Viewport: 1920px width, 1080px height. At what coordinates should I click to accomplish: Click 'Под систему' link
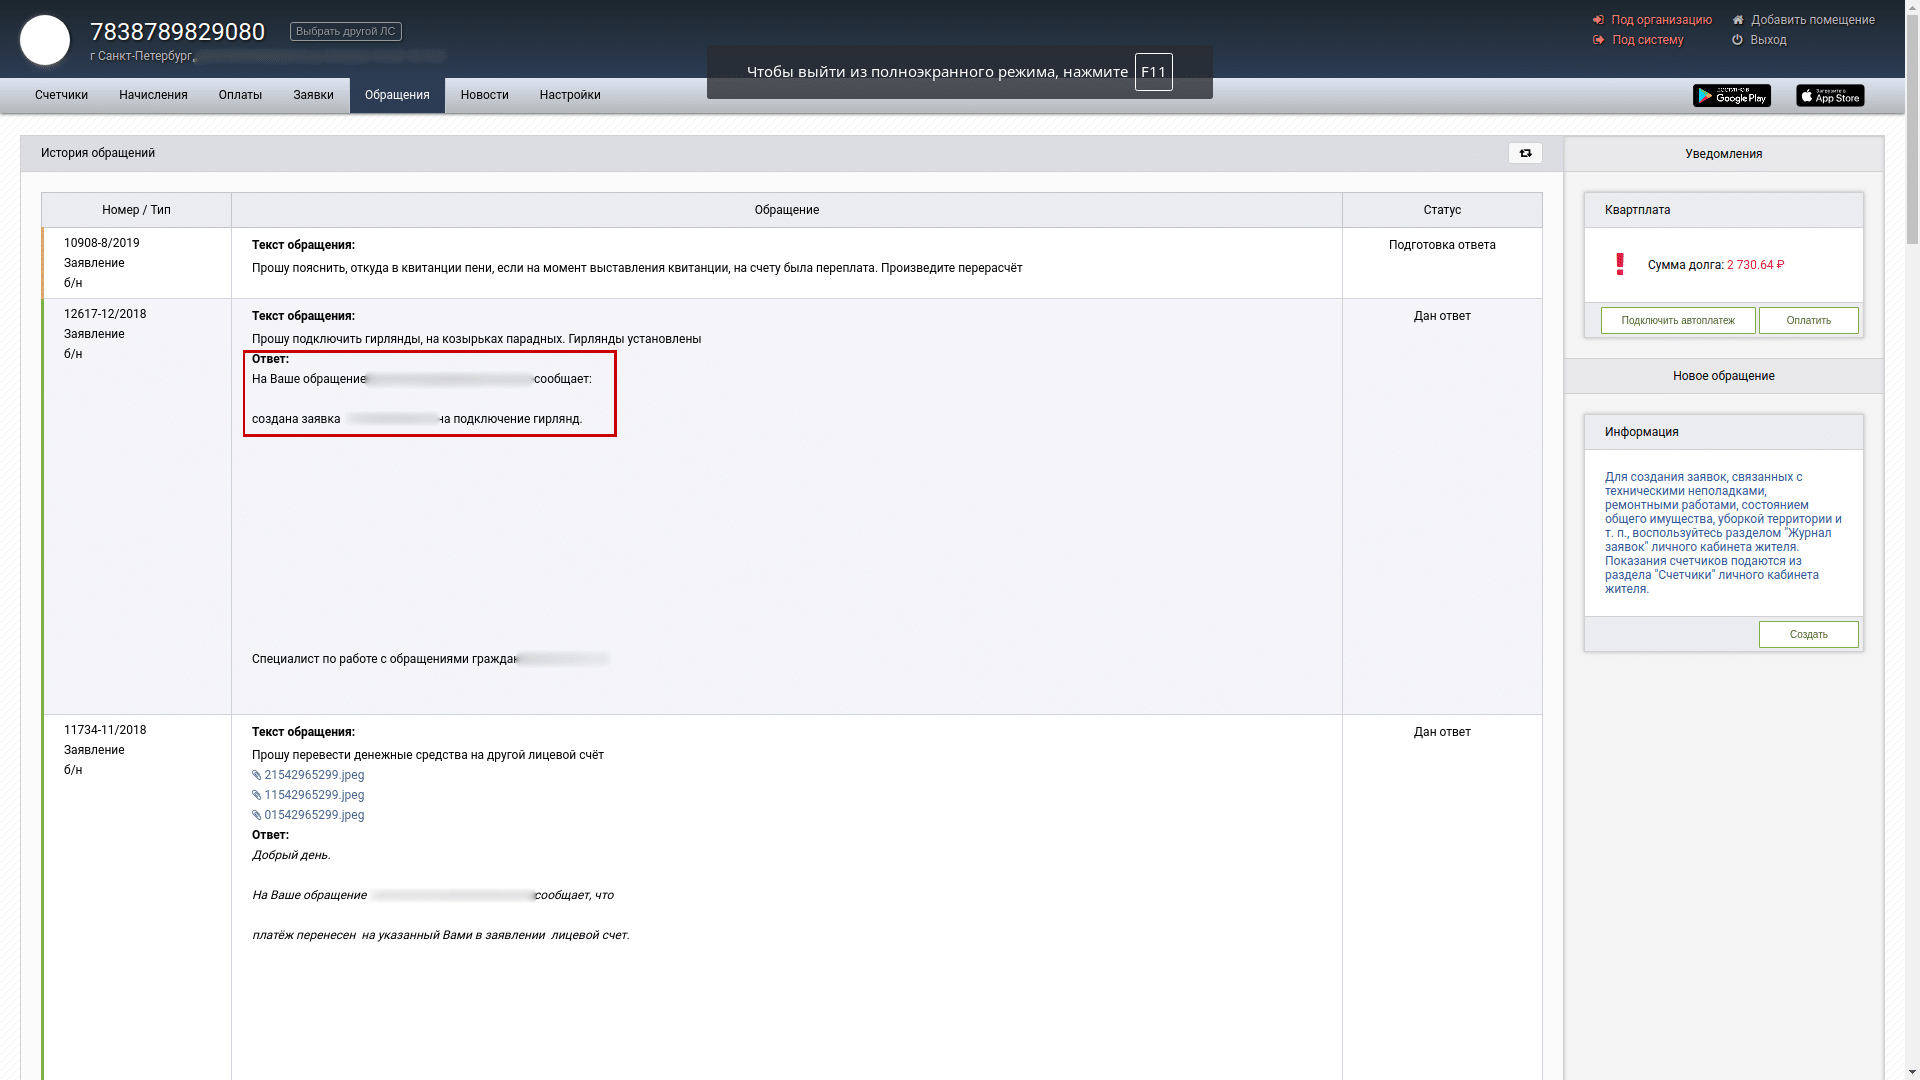[x=1647, y=40]
